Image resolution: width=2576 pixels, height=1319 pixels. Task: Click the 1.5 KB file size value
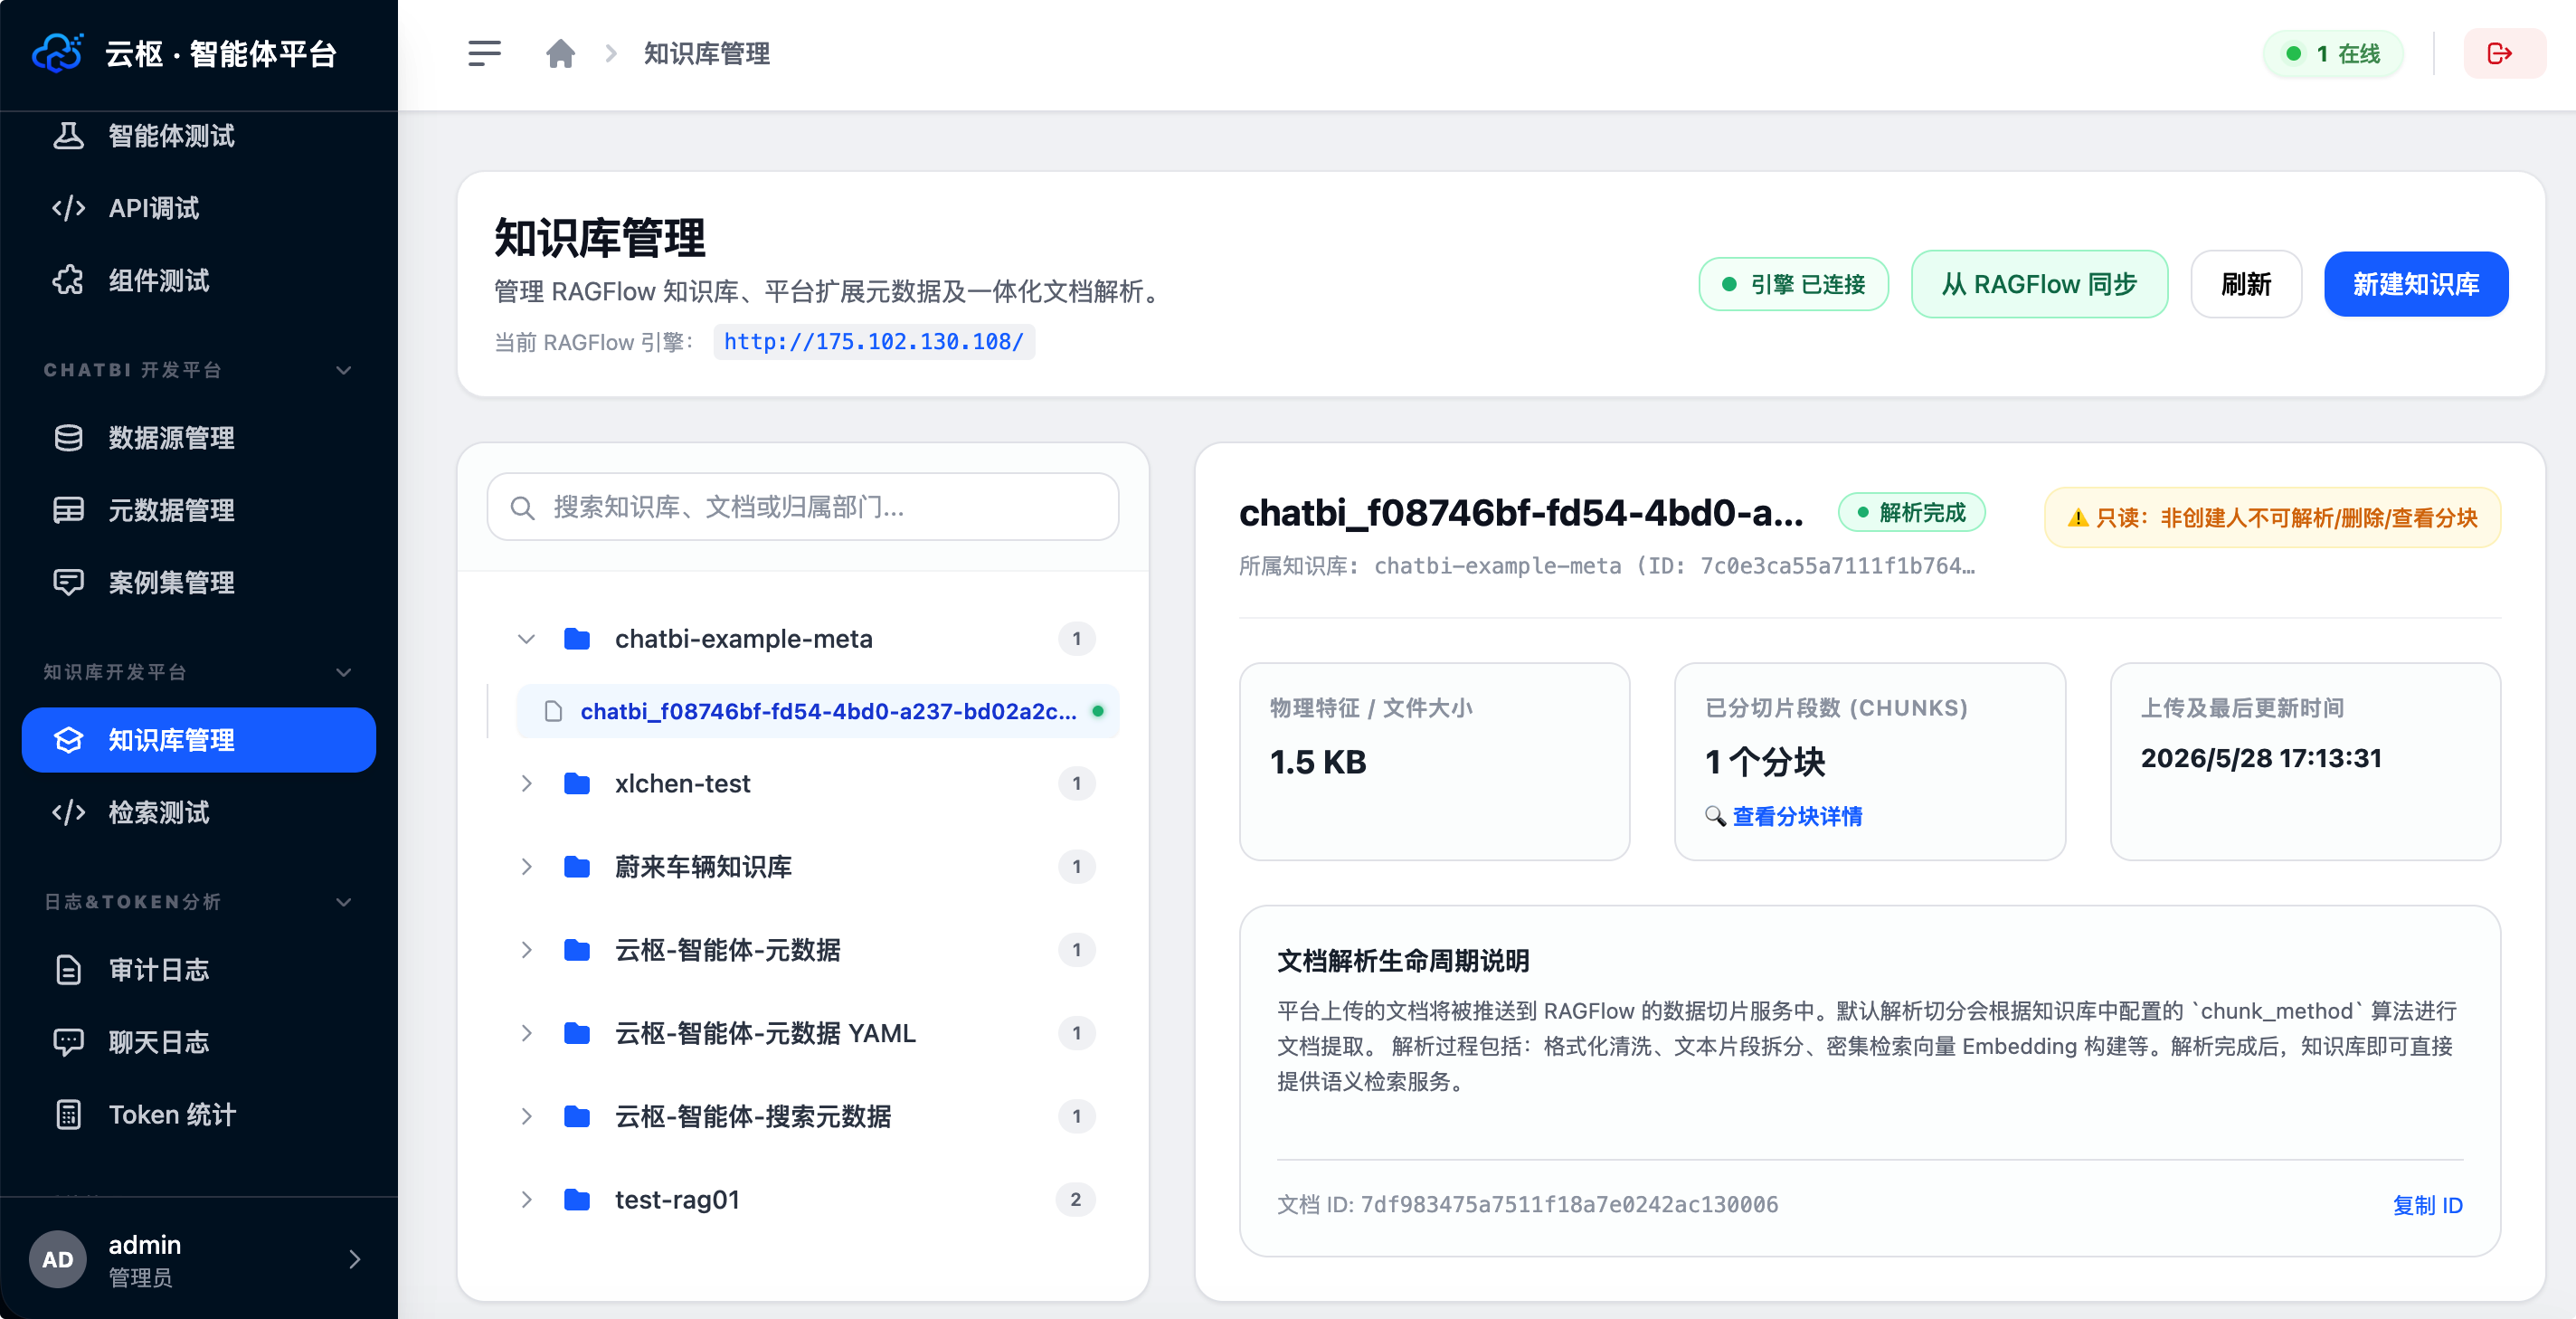click(x=1317, y=762)
